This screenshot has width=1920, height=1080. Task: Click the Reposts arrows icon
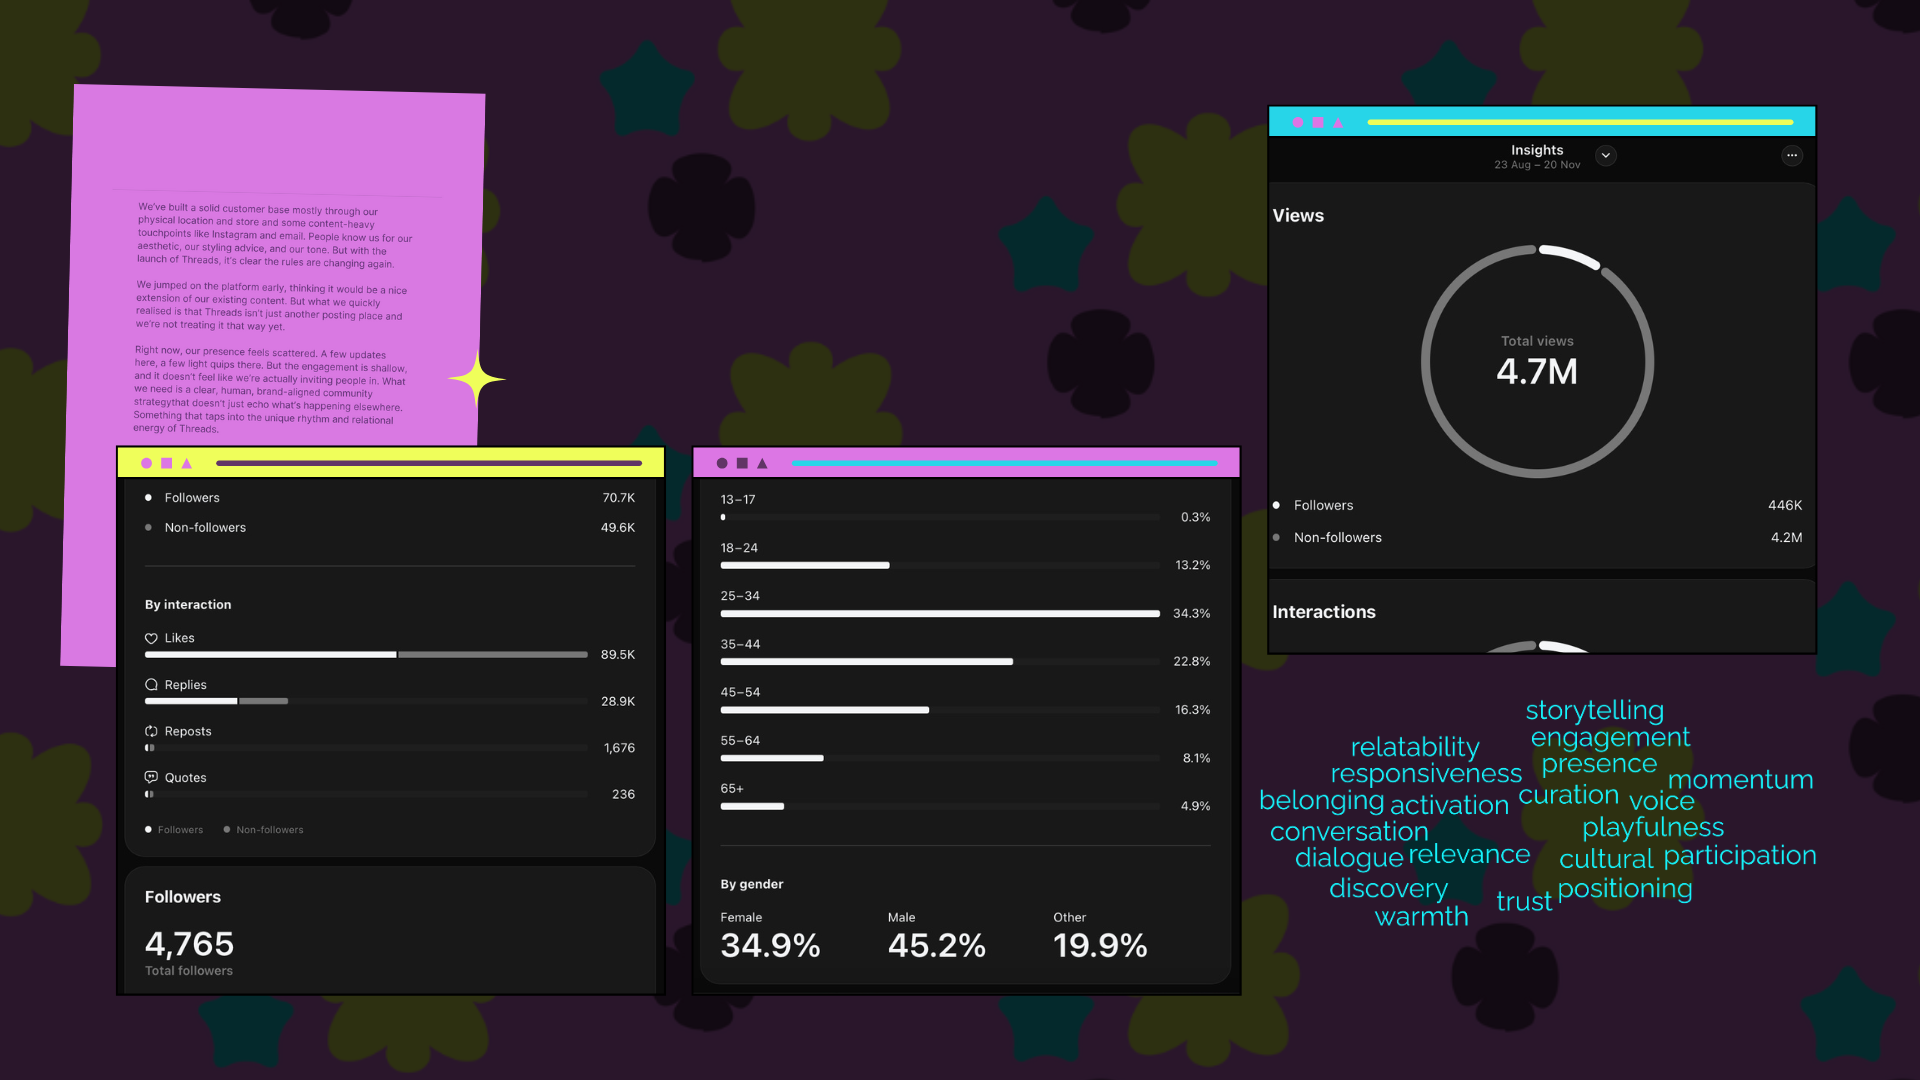(x=151, y=731)
